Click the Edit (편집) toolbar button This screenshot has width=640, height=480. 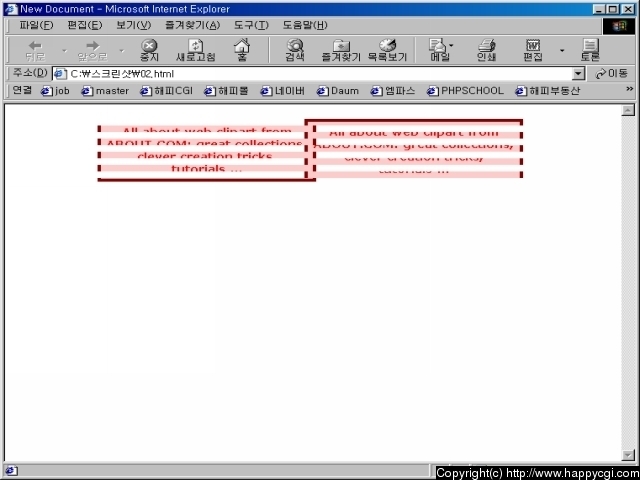pyautogui.click(x=533, y=51)
